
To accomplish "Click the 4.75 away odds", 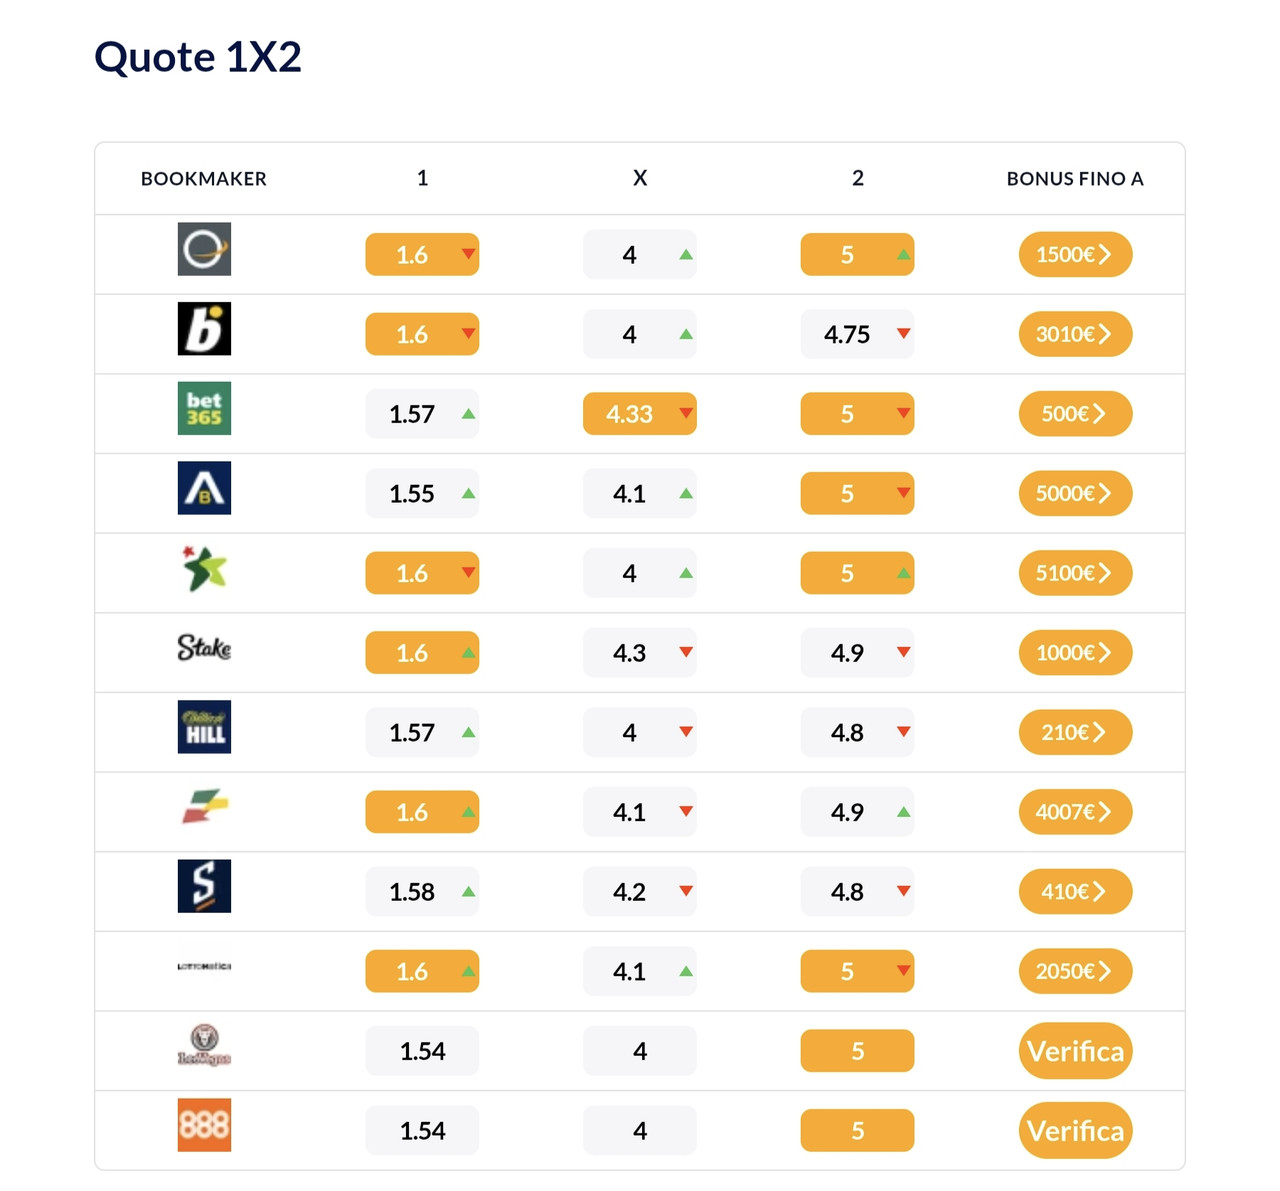I will point(857,334).
